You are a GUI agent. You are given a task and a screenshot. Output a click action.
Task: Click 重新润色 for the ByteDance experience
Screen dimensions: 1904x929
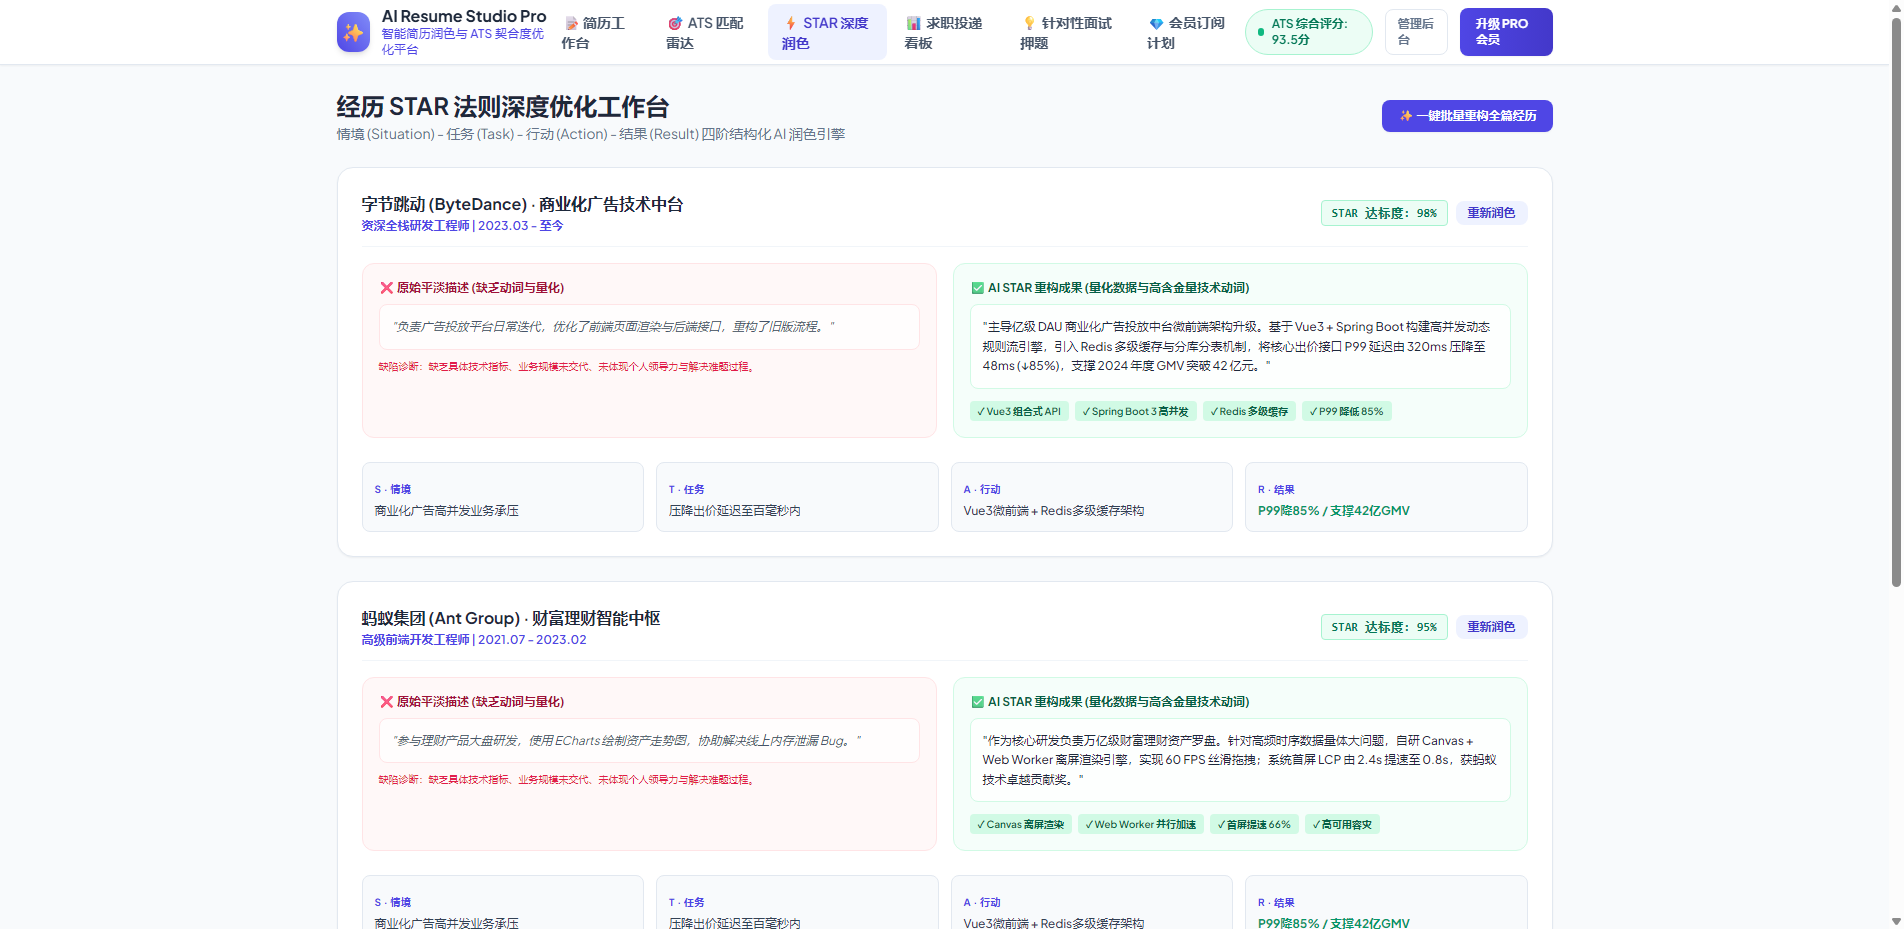coord(1491,213)
